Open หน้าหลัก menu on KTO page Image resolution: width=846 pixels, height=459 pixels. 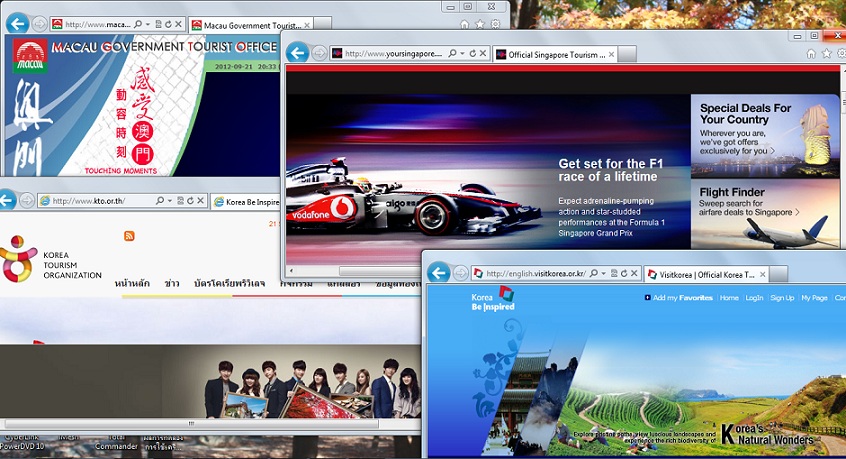coord(132,283)
